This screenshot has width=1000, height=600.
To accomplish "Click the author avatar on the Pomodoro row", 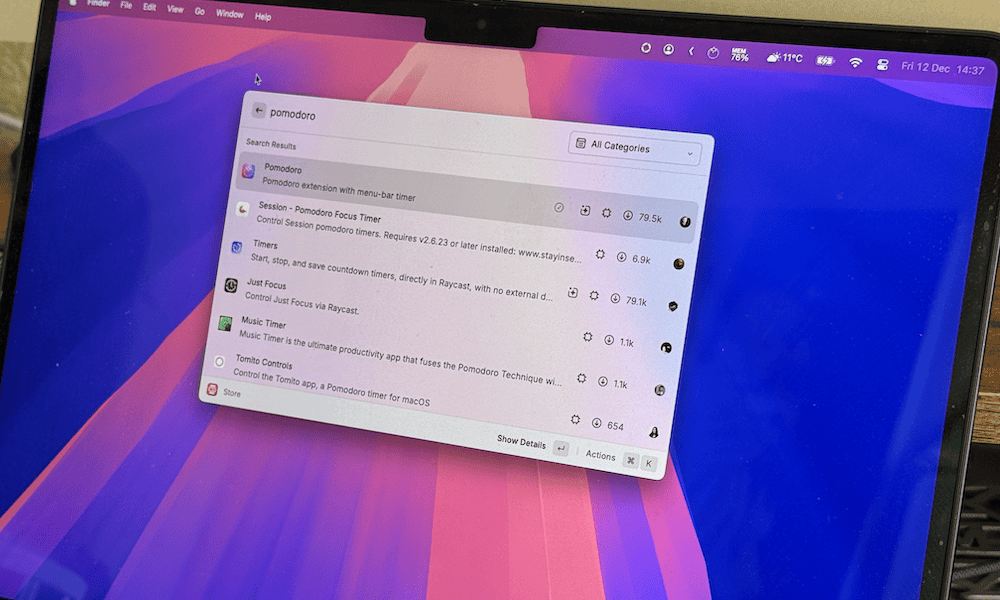I will pos(685,222).
